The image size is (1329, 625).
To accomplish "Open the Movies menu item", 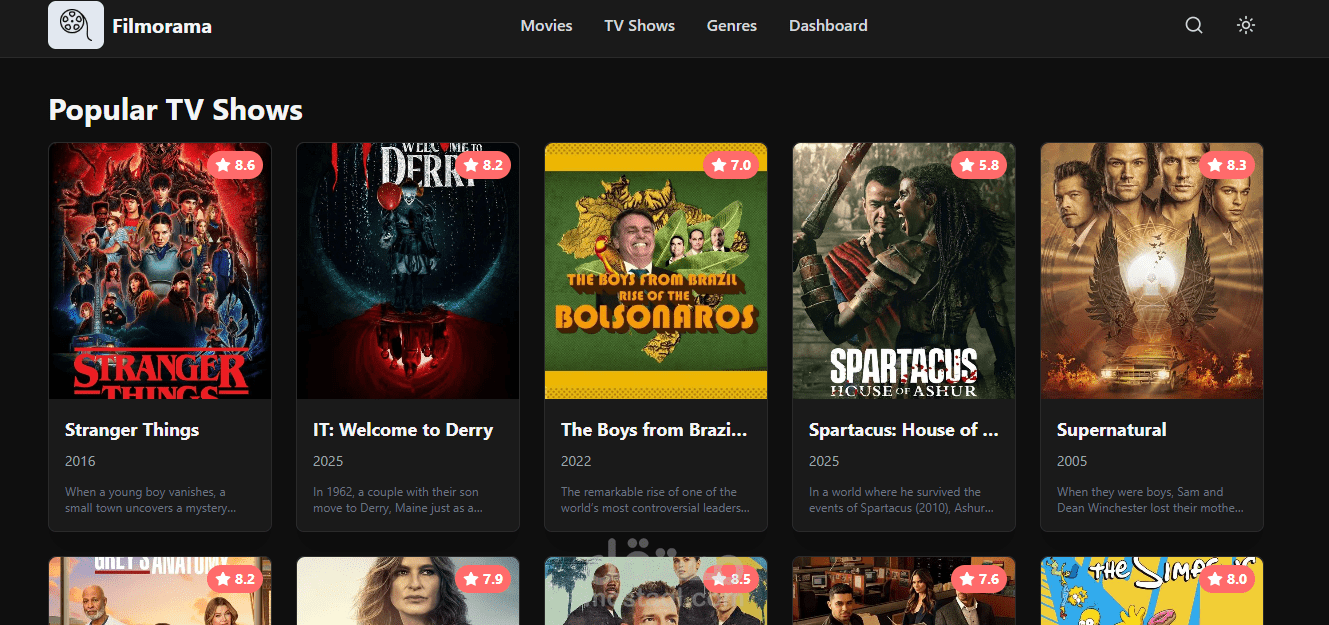I will click(x=546, y=26).
